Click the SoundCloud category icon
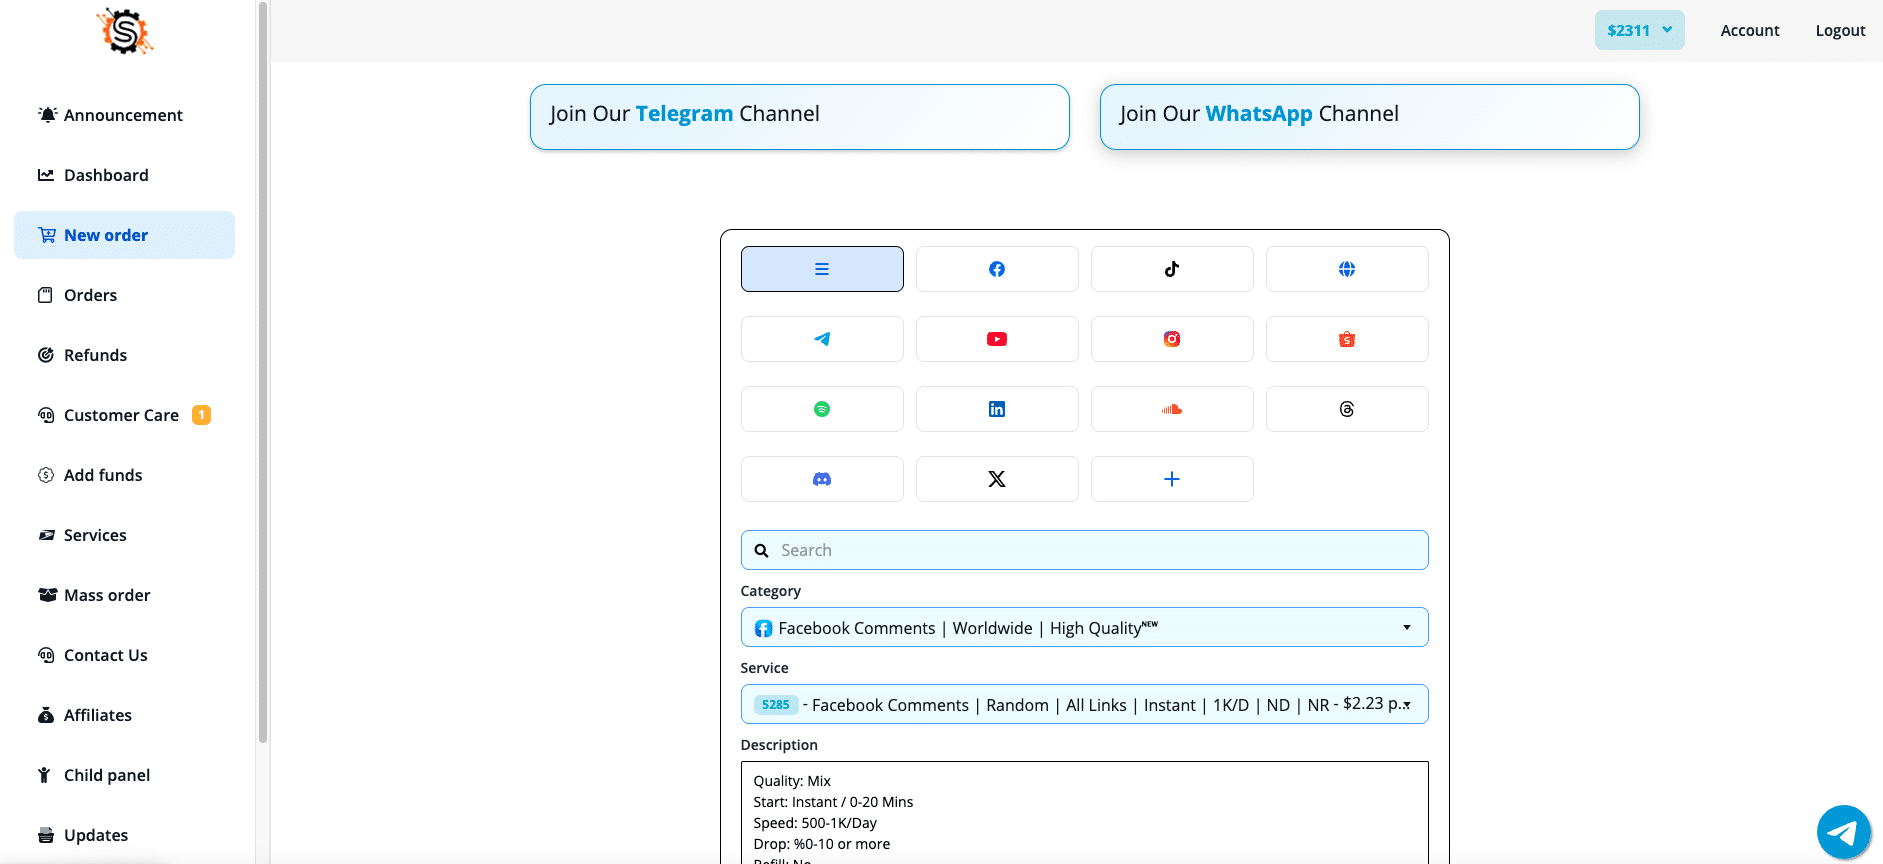The width and height of the screenshot is (1883, 864). tap(1171, 409)
